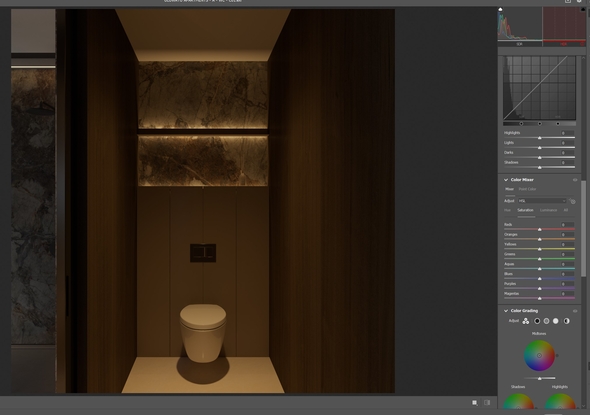The image size is (590, 415).
Task: Open the Point Color tab
Action: coord(527,189)
